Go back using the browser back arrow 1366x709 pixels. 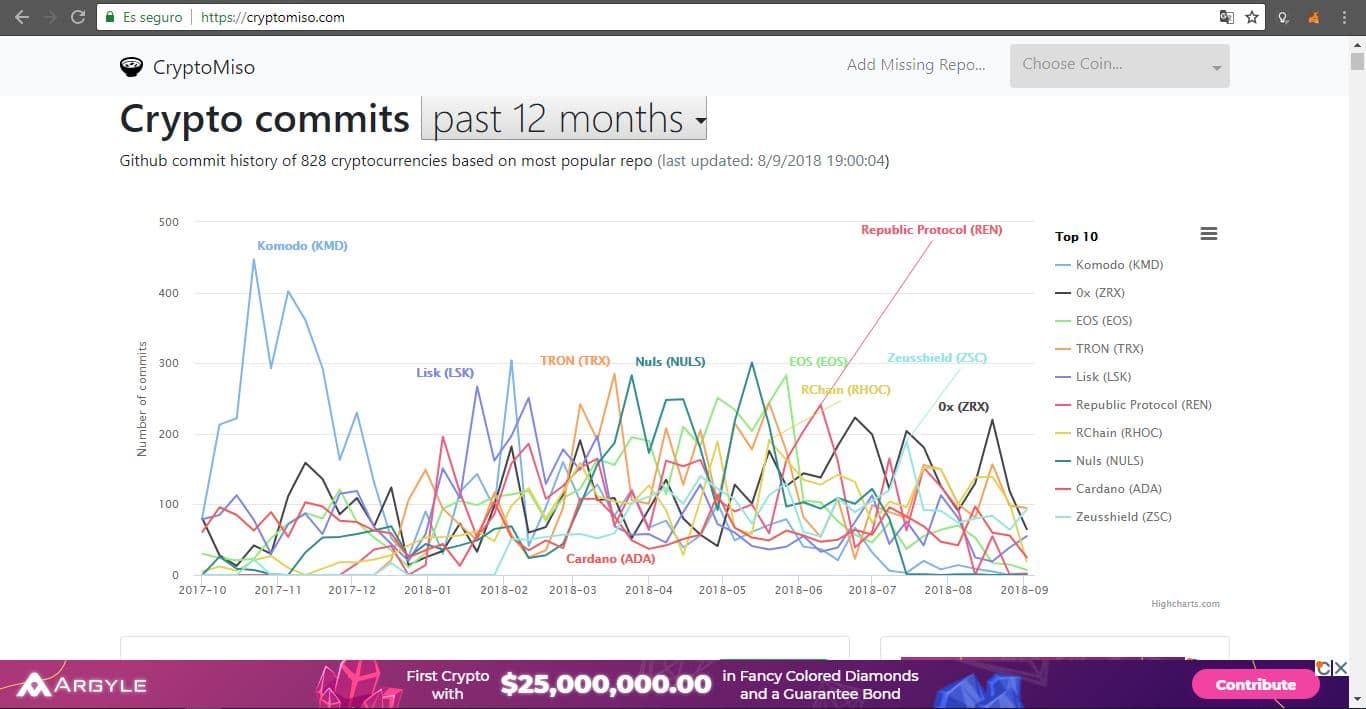(22, 17)
